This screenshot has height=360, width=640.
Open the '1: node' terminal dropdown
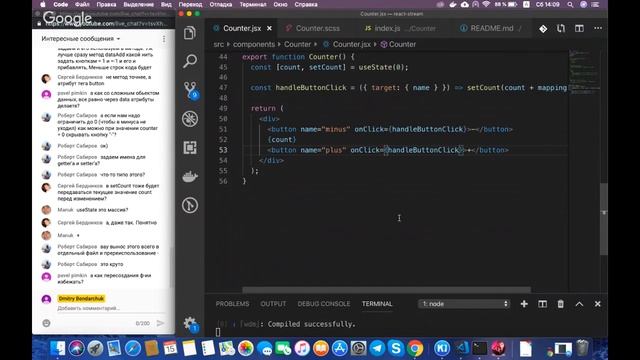click(x=464, y=304)
